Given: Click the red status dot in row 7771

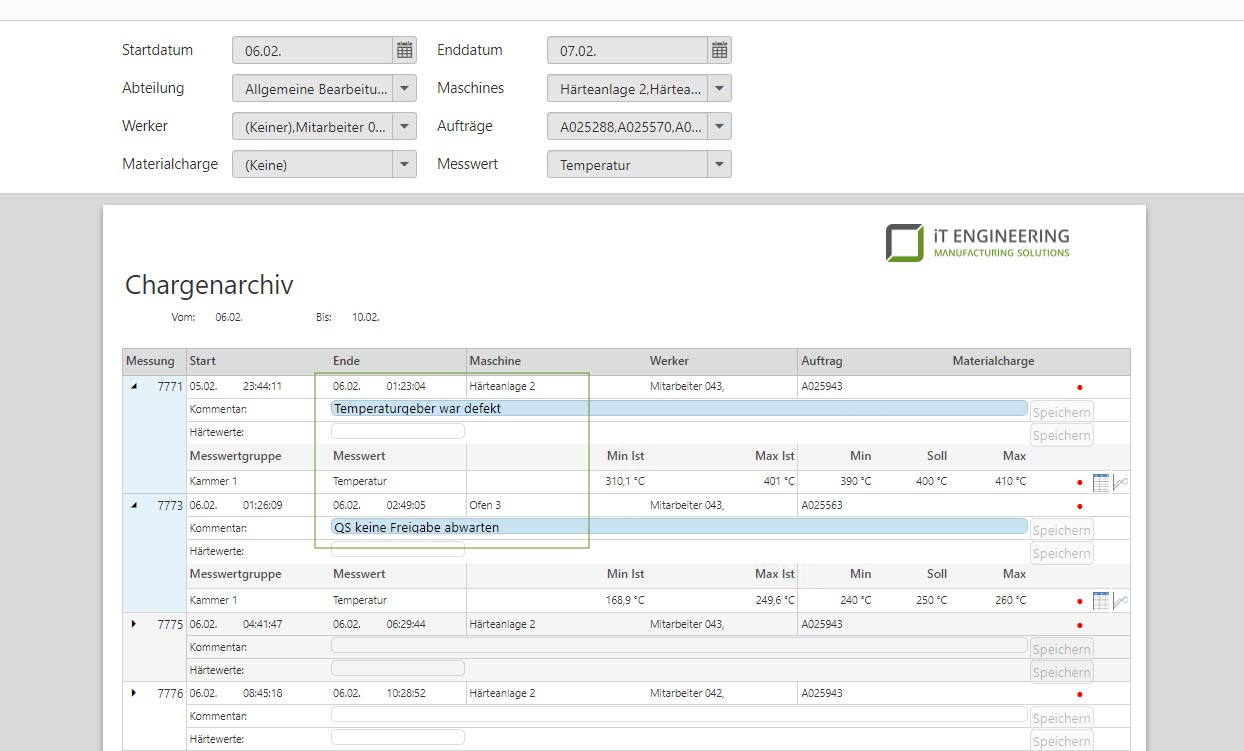Looking at the screenshot, I should point(1080,387).
